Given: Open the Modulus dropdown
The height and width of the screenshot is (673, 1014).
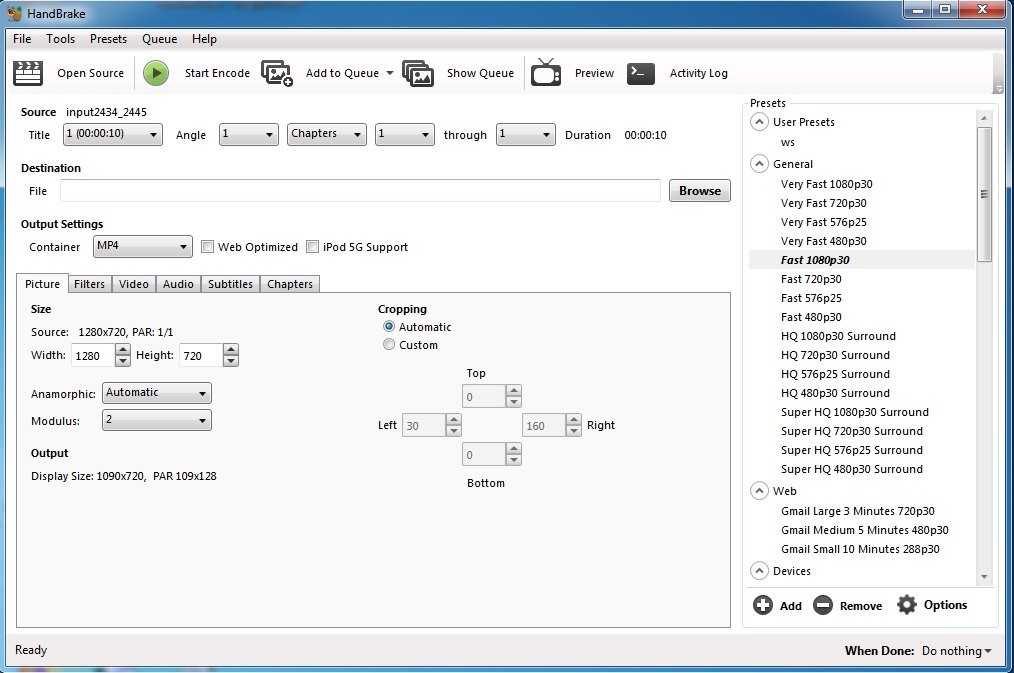Looking at the screenshot, I should pyautogui.click(x=156, y=420).
